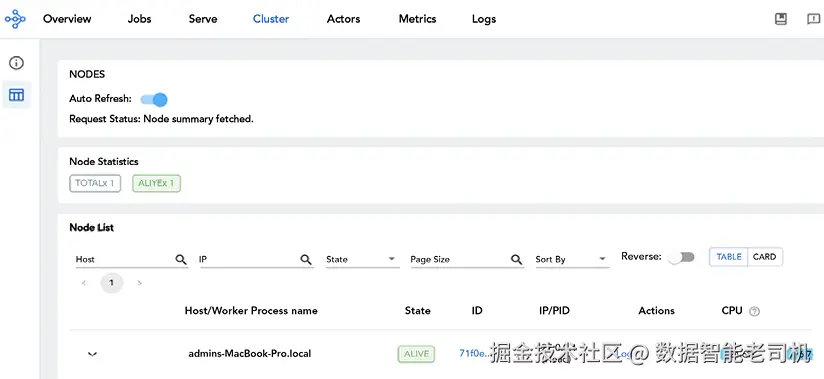Click the IP search magnifier icon

tap(306, 259)
